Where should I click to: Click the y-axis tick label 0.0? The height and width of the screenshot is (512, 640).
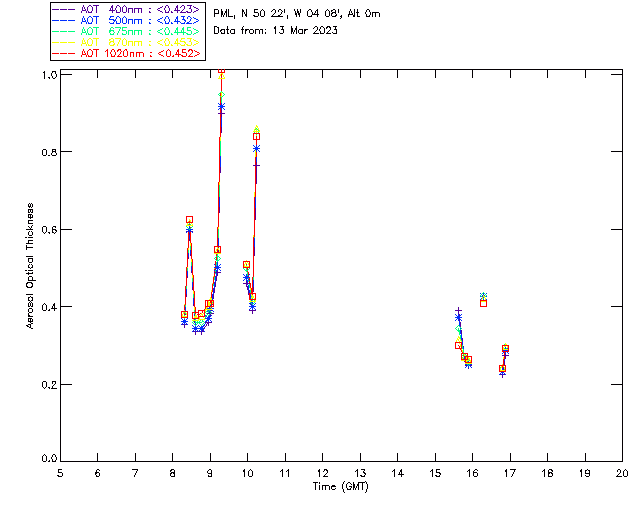point(49,459)
